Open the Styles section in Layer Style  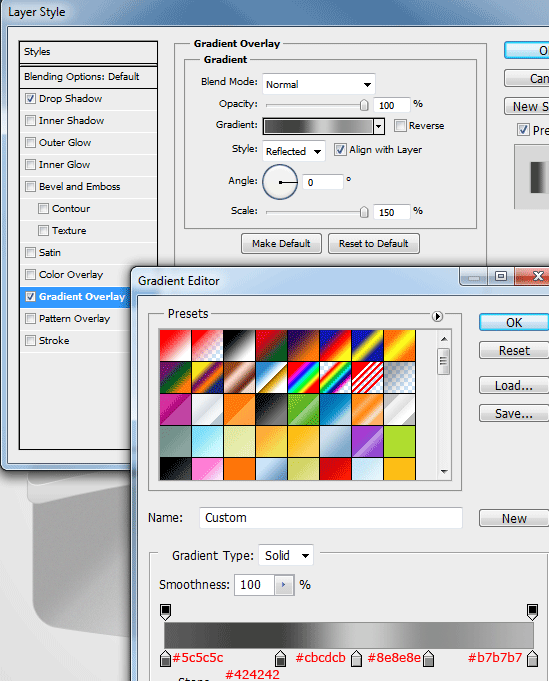tap(88, 52)
